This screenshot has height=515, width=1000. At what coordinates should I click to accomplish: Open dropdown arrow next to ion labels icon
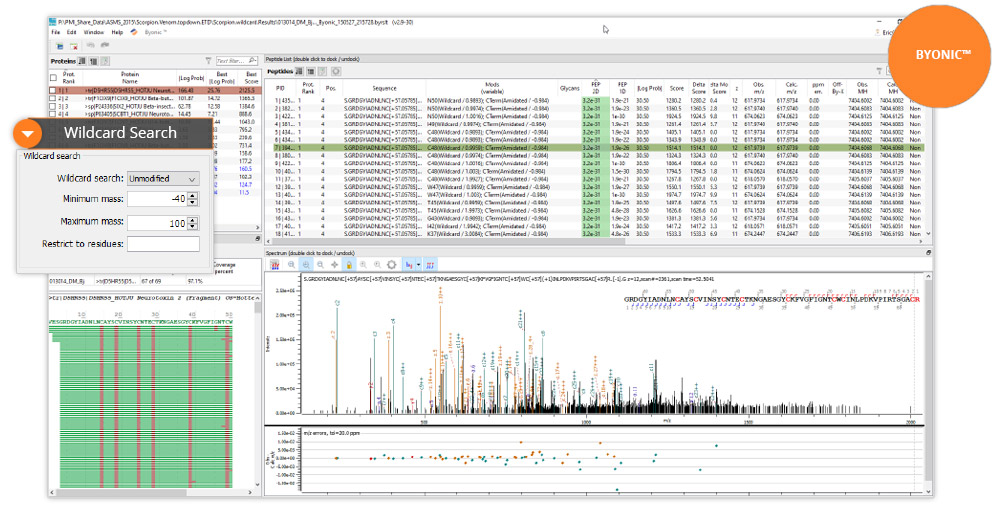[x=418, y=265]
